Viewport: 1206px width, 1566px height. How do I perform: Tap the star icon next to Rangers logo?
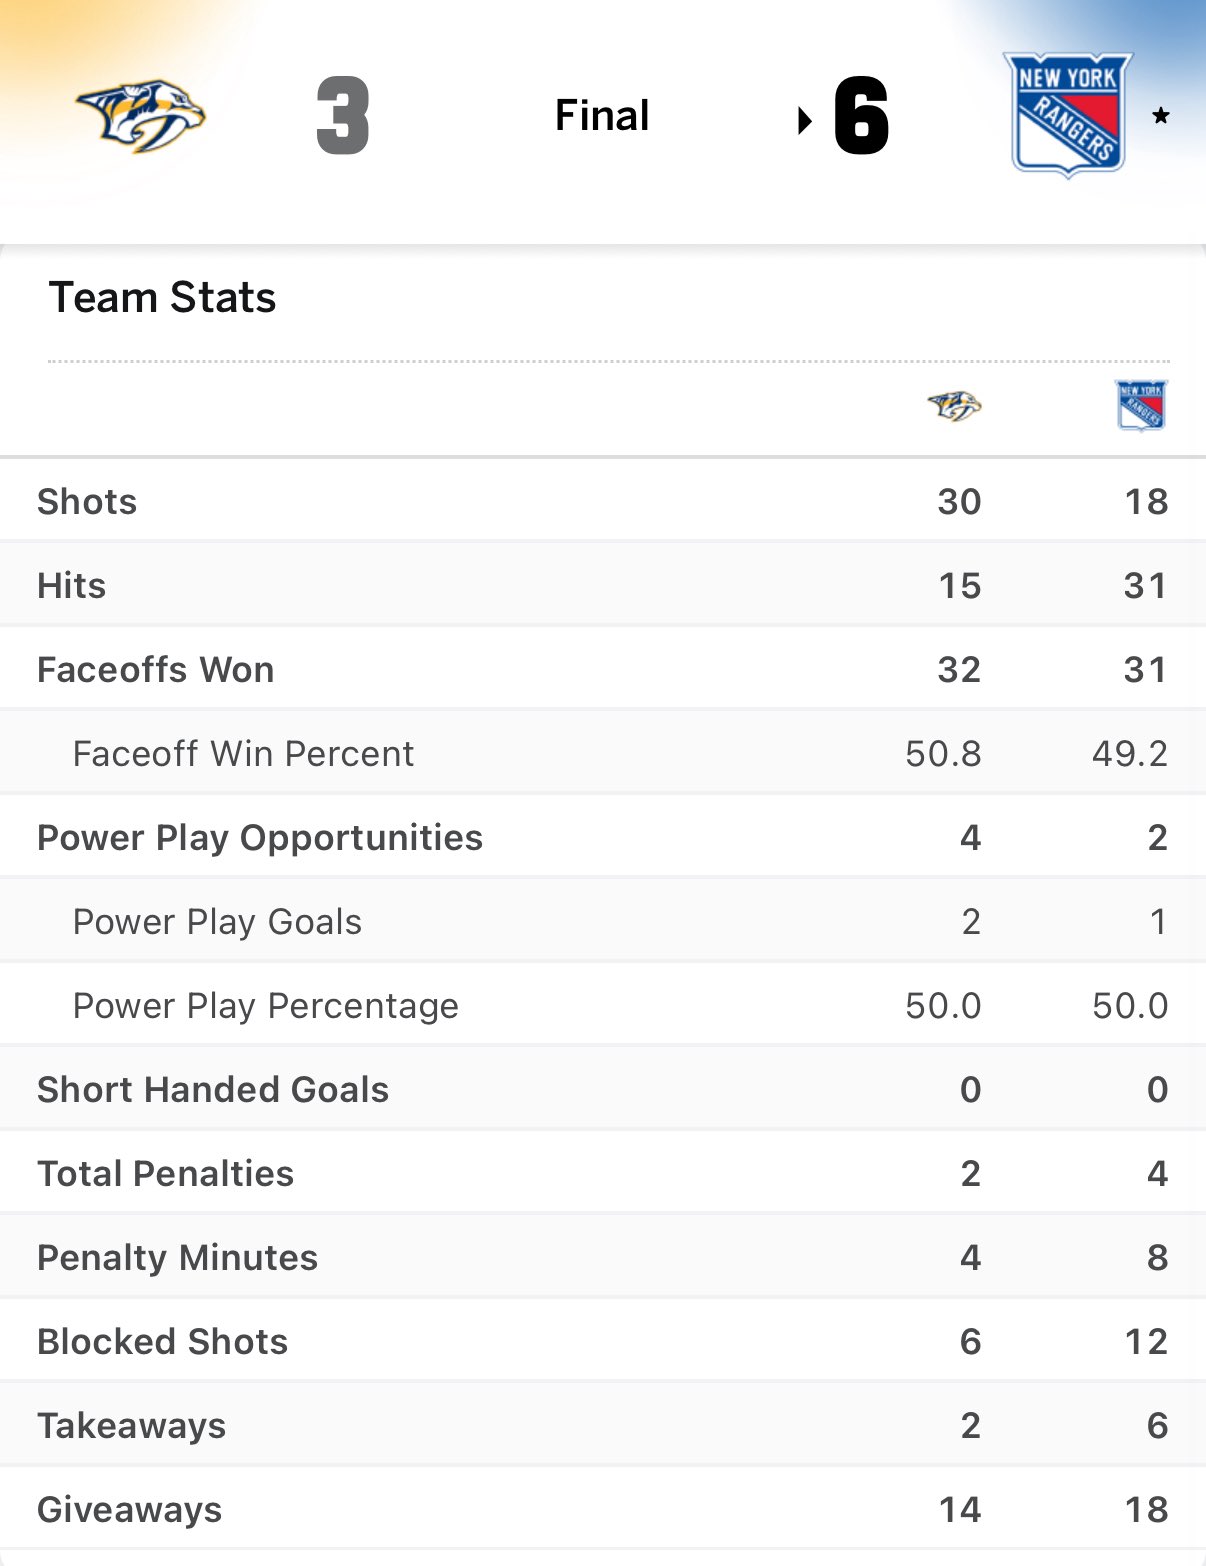(x=1160, y=116)
